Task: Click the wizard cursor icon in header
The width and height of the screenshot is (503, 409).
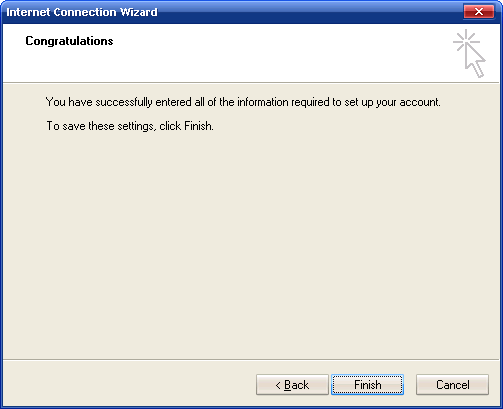Action: 469,53
